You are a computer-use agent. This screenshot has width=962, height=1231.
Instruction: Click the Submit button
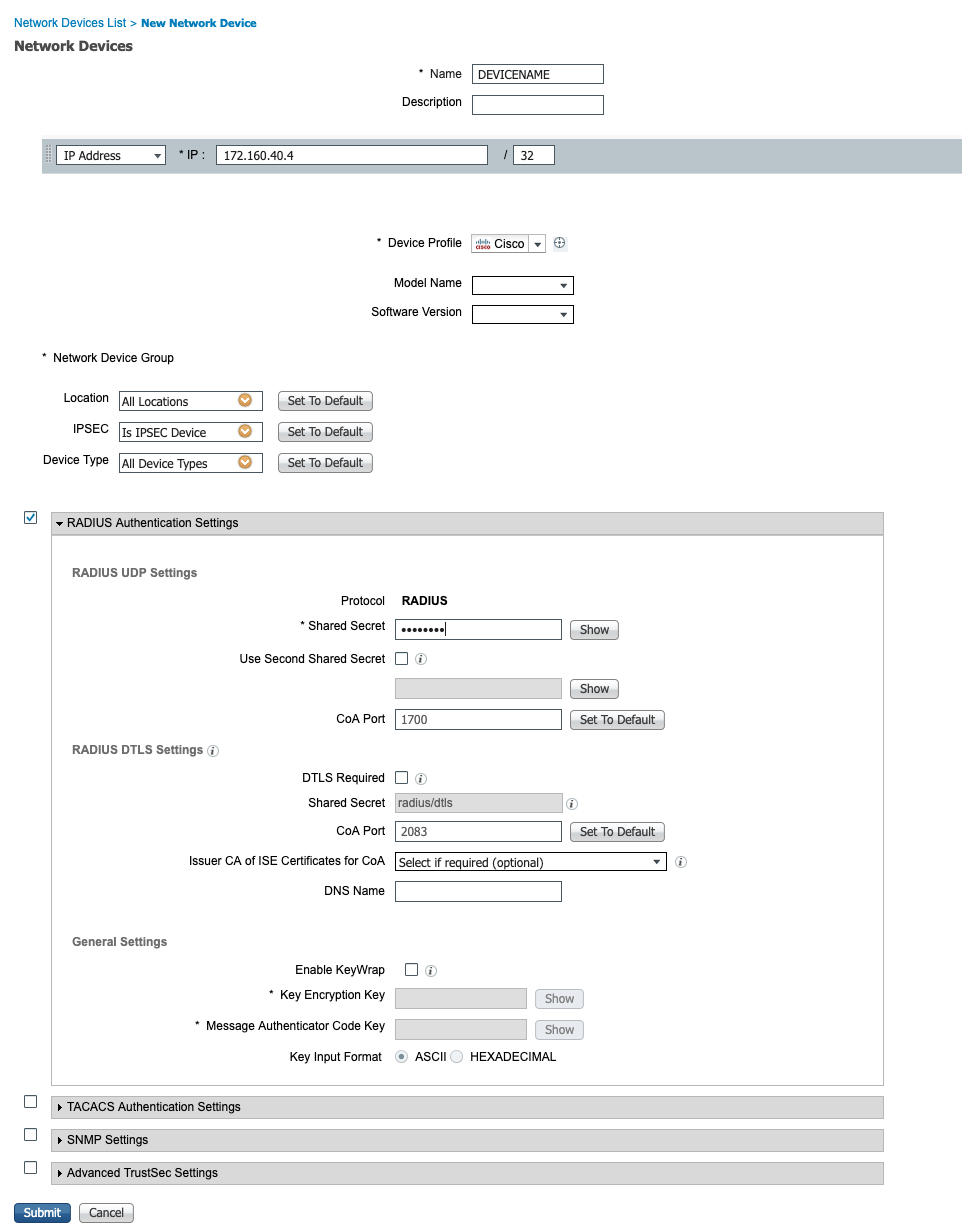(42, 1212)
